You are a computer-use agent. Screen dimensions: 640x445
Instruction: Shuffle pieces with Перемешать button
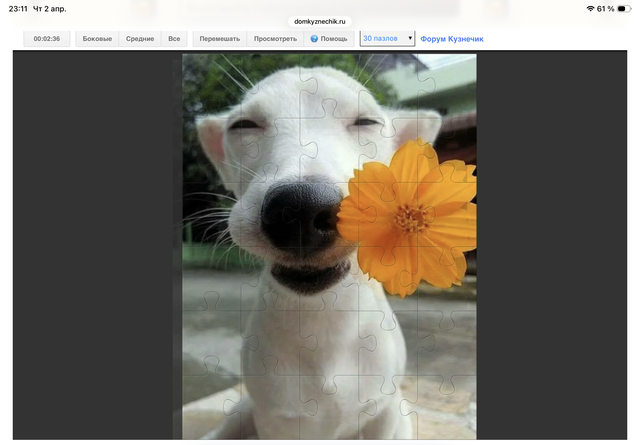click(x=219, y=39)
